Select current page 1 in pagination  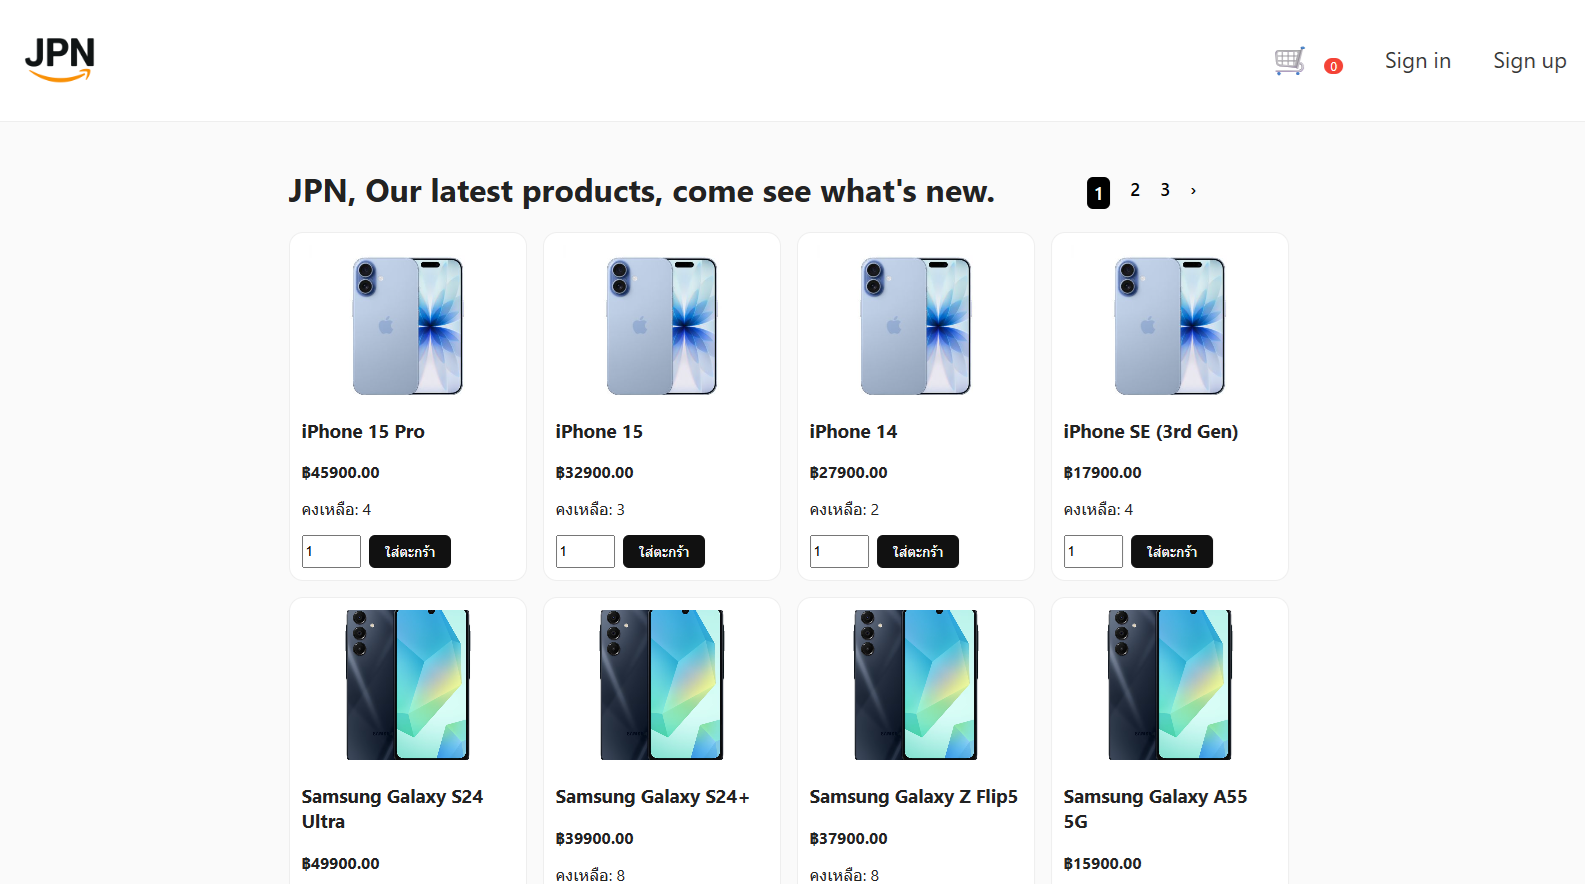tap(1098, 192)
